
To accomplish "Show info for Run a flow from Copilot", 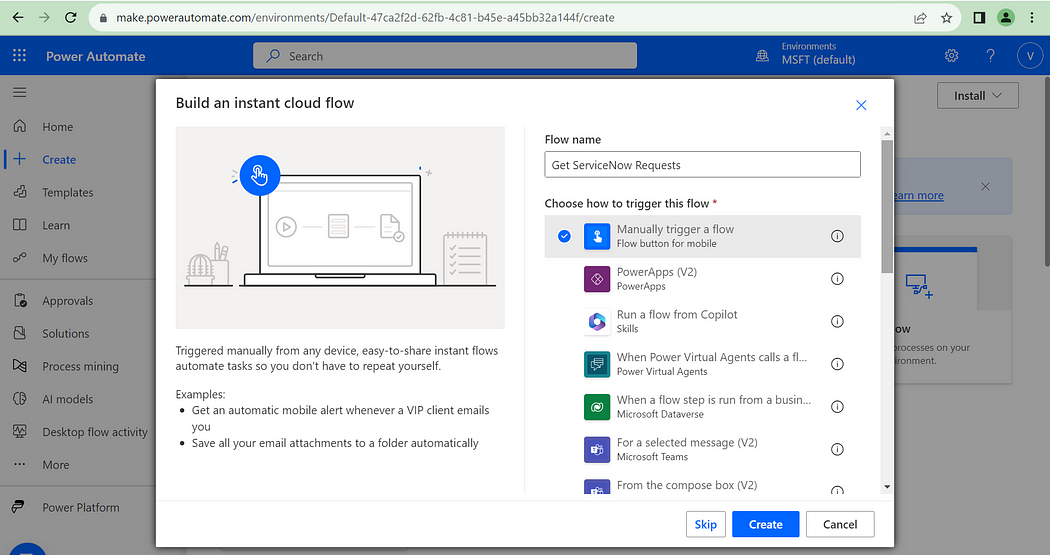I will 837,321.
